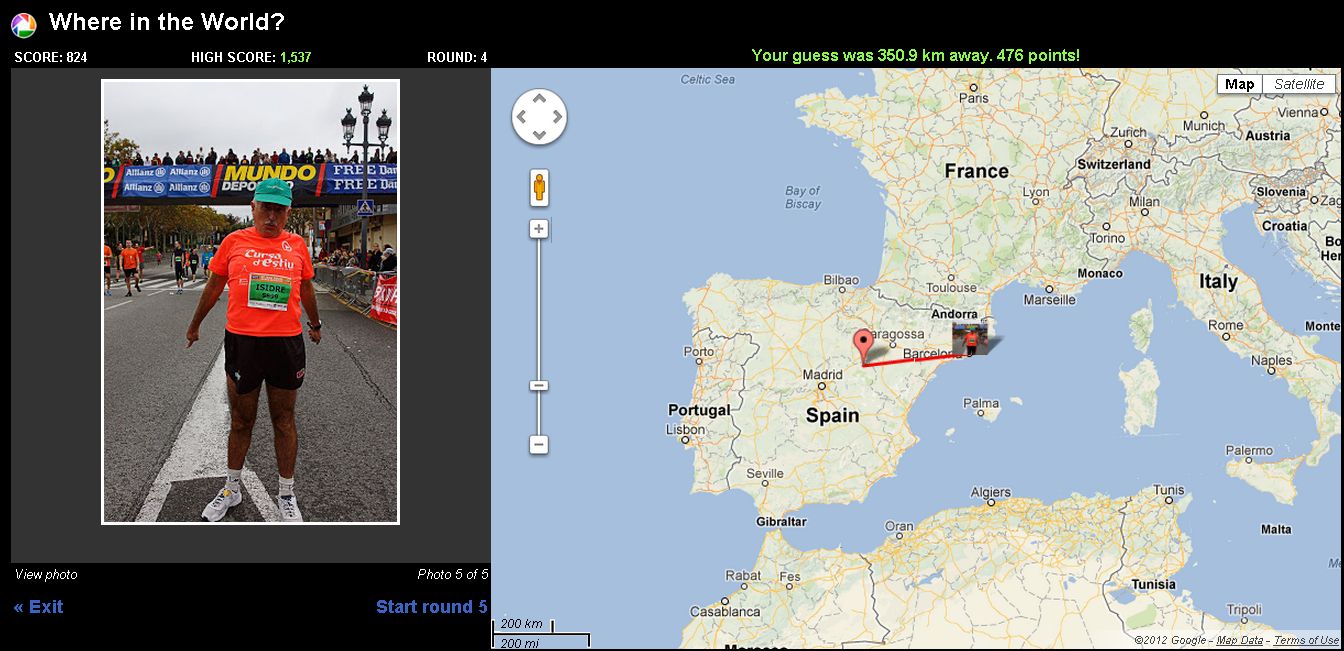Open the full photo via View photo
Image resolution: width=1344 pixels, height=651 pixels.
43,574
